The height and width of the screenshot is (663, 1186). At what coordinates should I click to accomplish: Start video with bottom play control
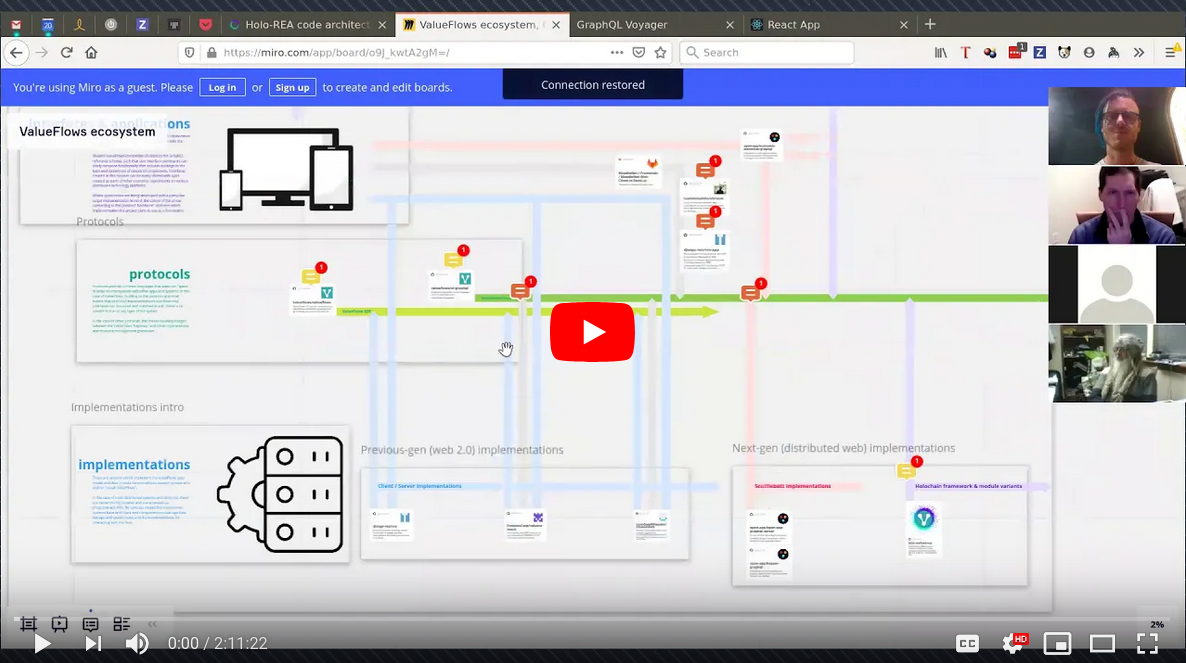pyautogui.click(x=42, y=643)
